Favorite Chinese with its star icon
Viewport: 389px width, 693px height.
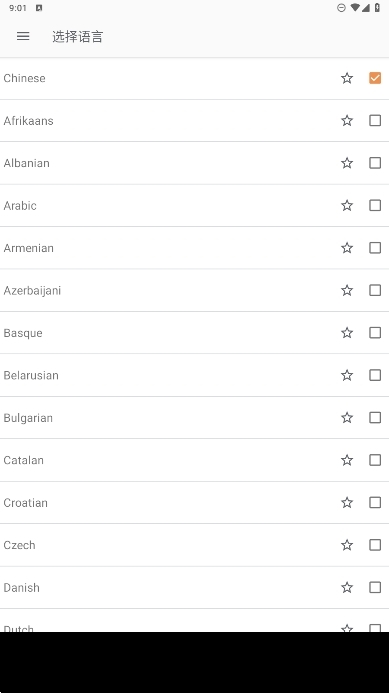(x=347, y=78)
